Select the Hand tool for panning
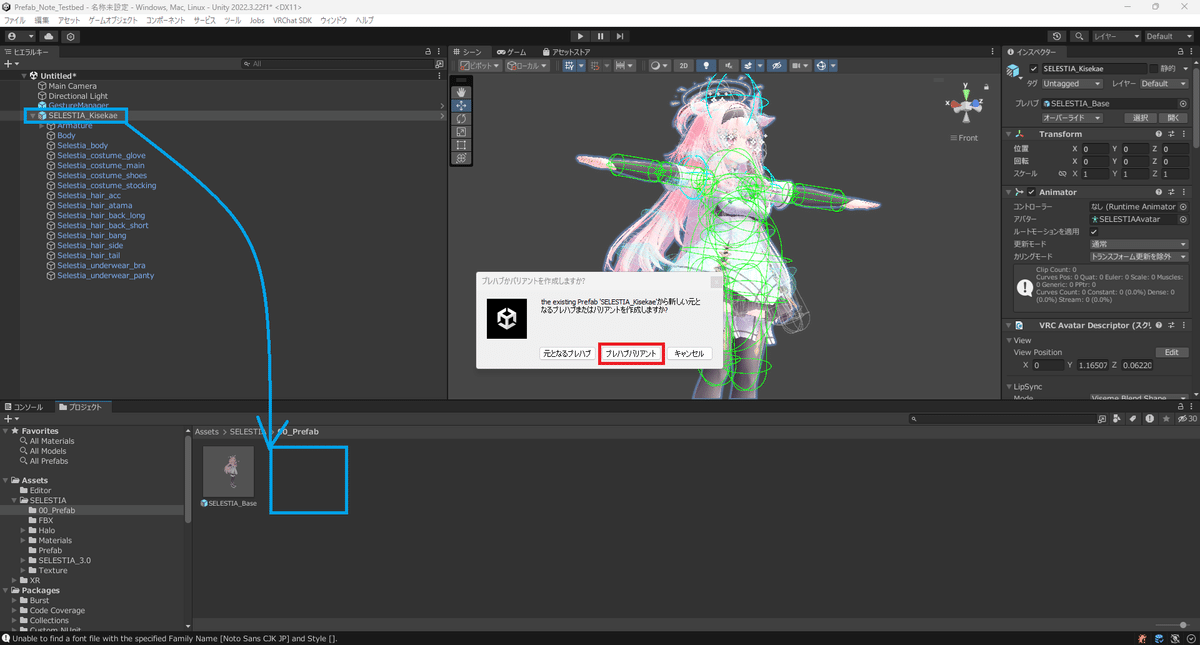The width and height of the screenshot is (1200, 645). (460, 91)
